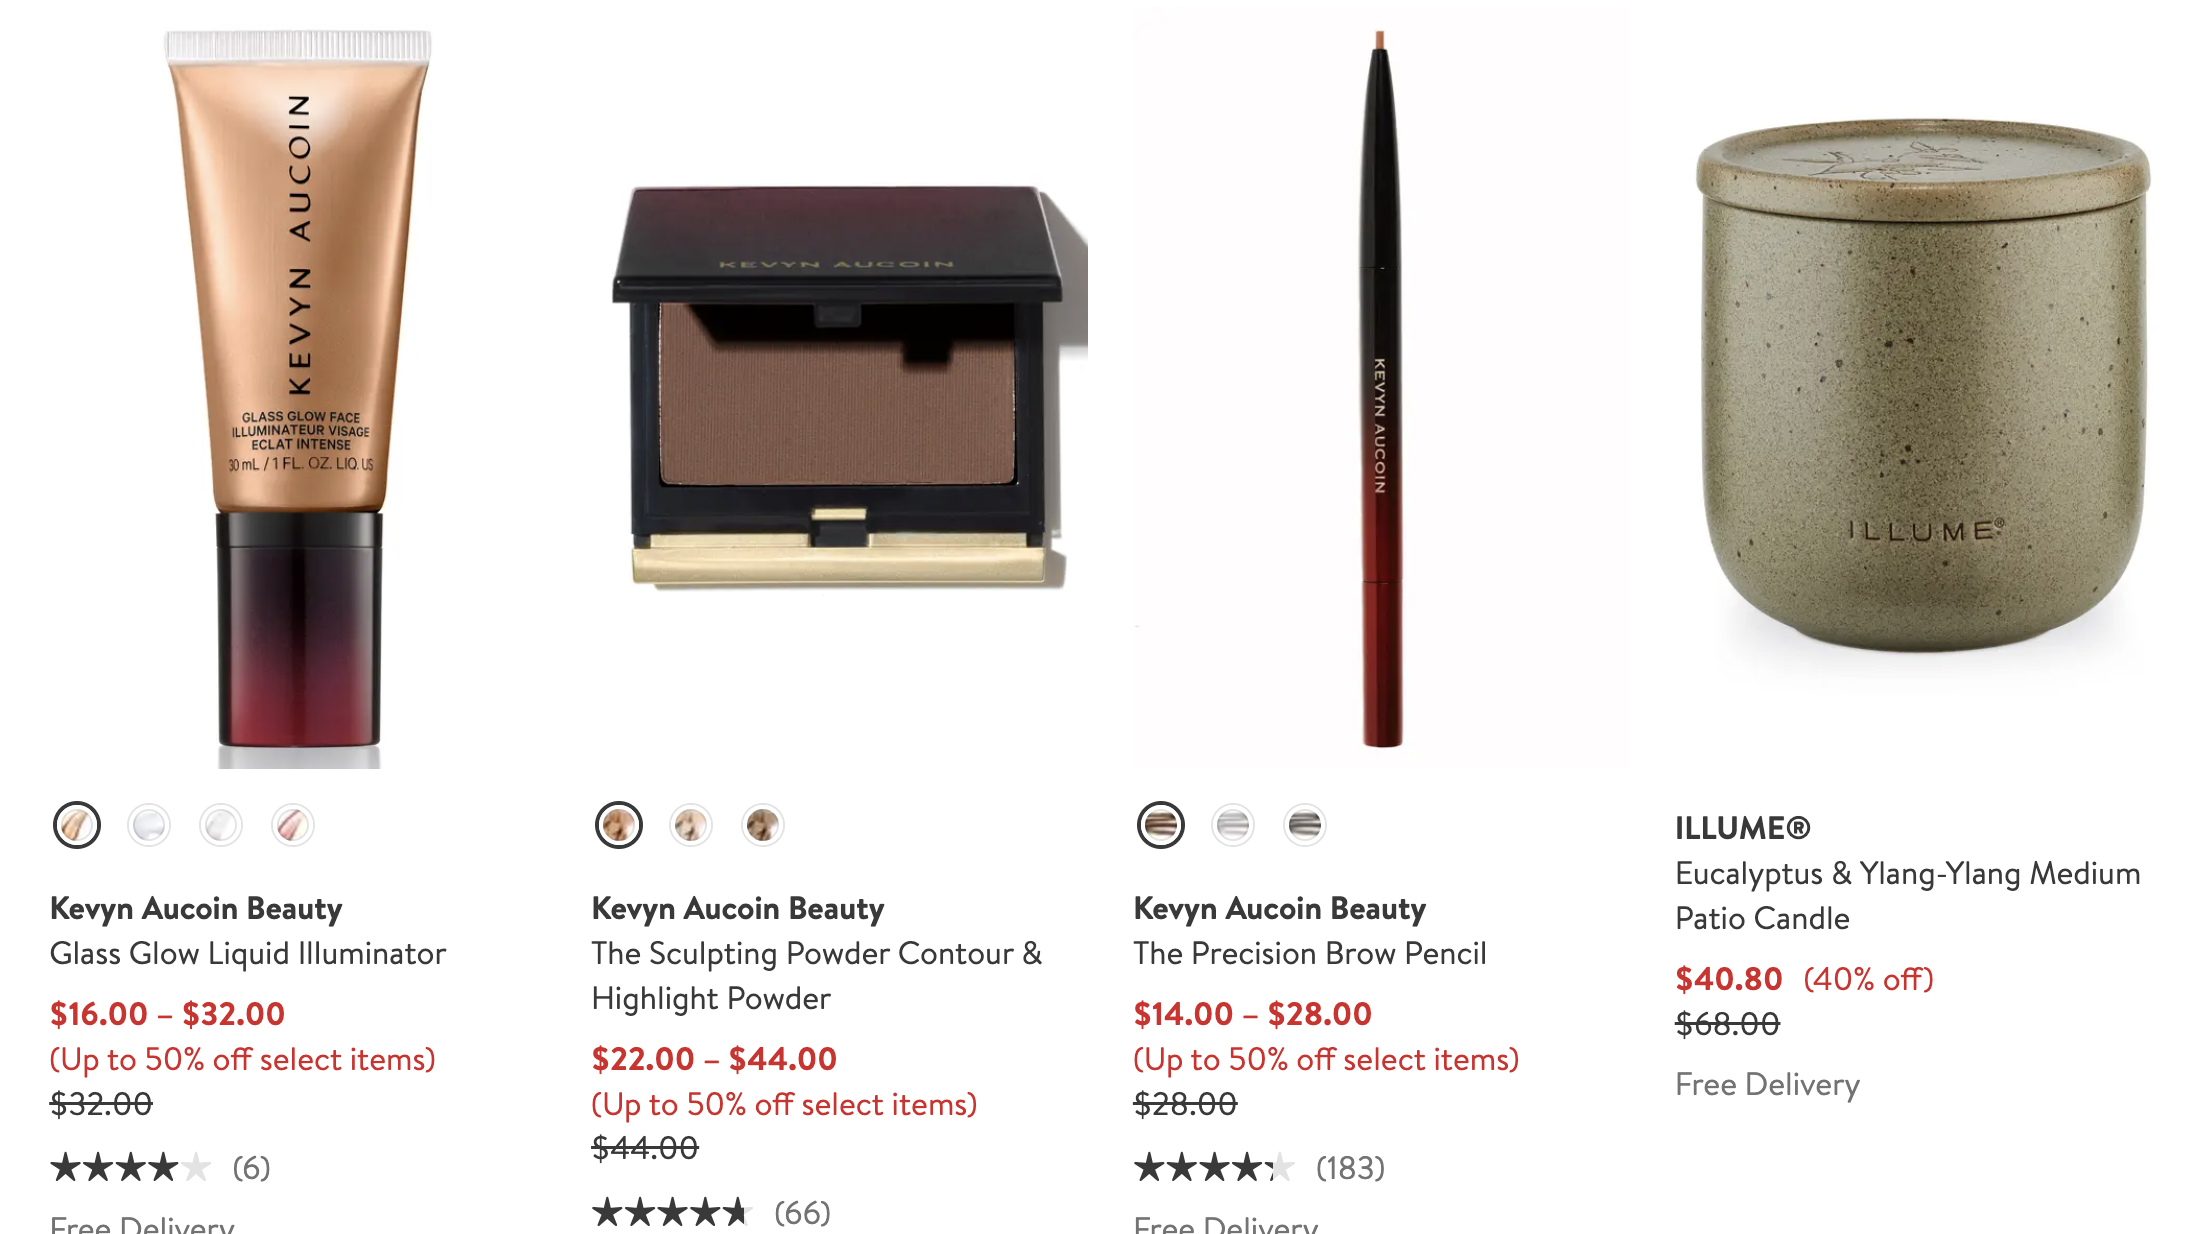Open The Sculpting Powder Contour & Highlight link

point(817,976)
